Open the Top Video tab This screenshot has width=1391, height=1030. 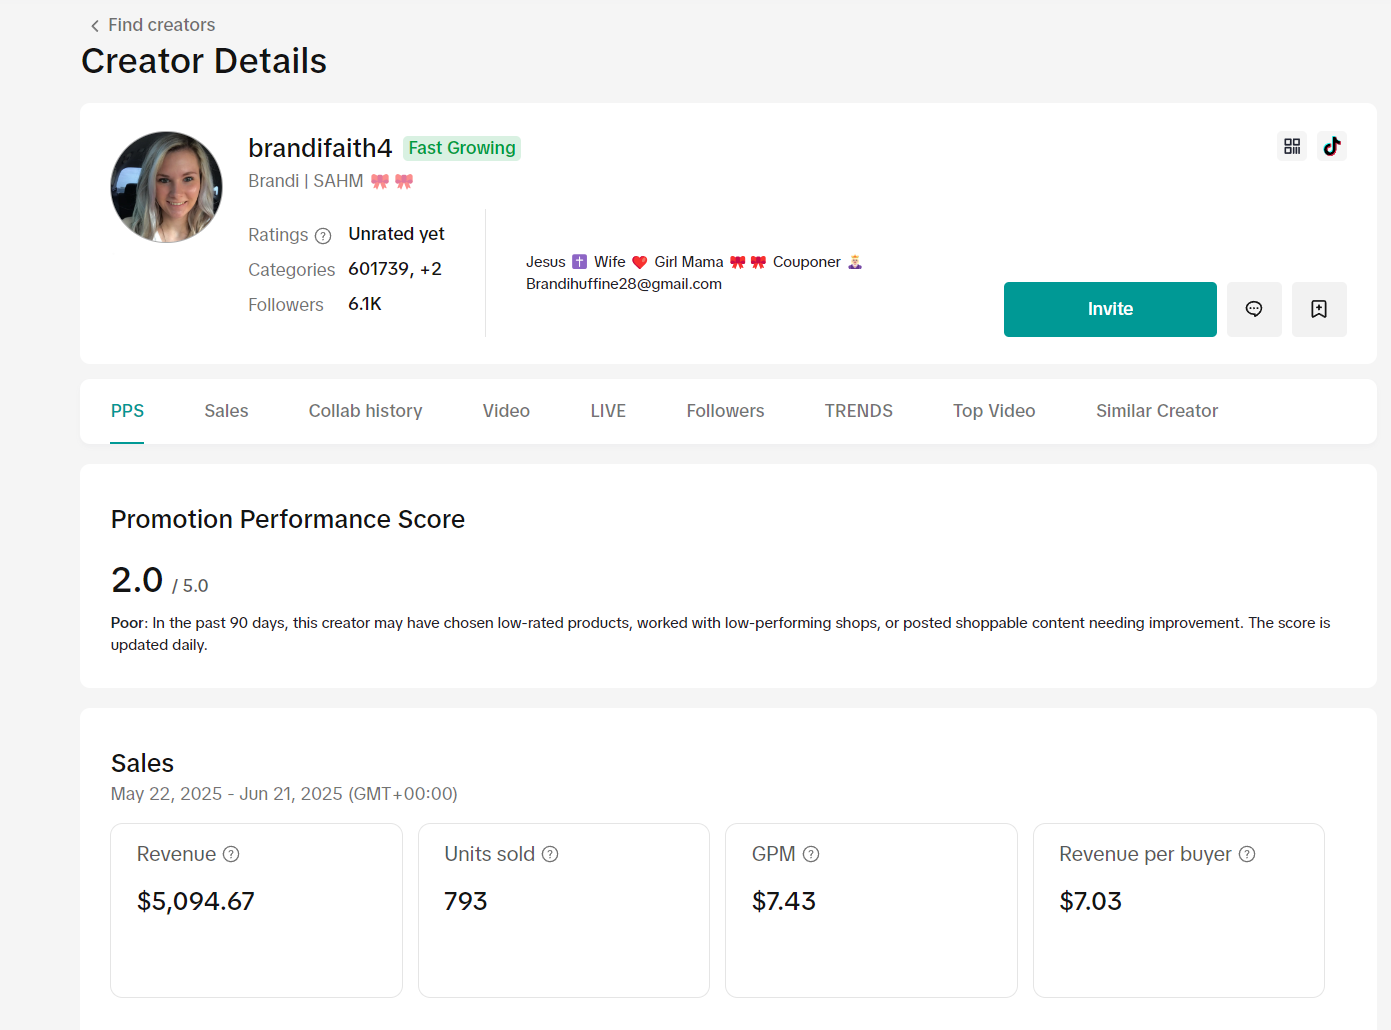tap(993, 411)
